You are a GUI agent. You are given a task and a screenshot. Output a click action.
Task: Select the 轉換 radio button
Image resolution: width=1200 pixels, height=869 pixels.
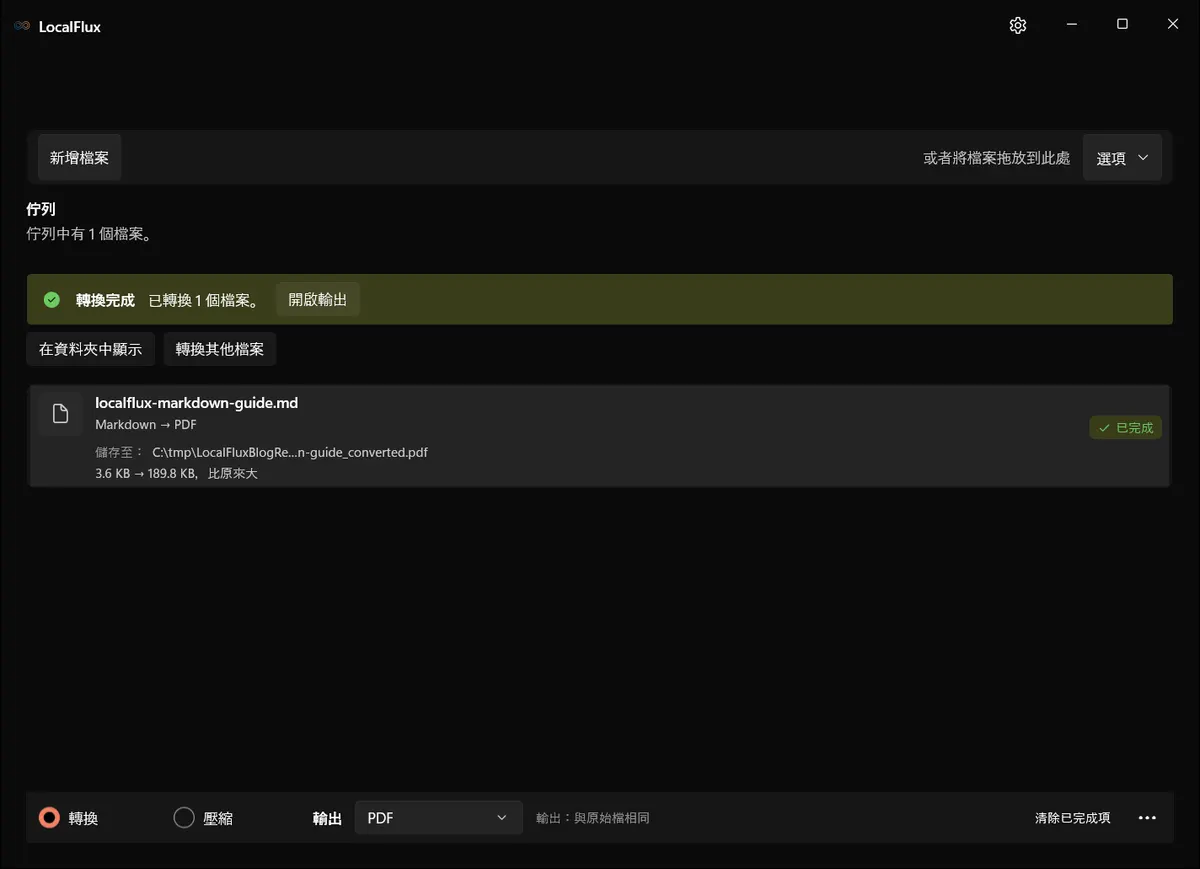click(49, 818)
